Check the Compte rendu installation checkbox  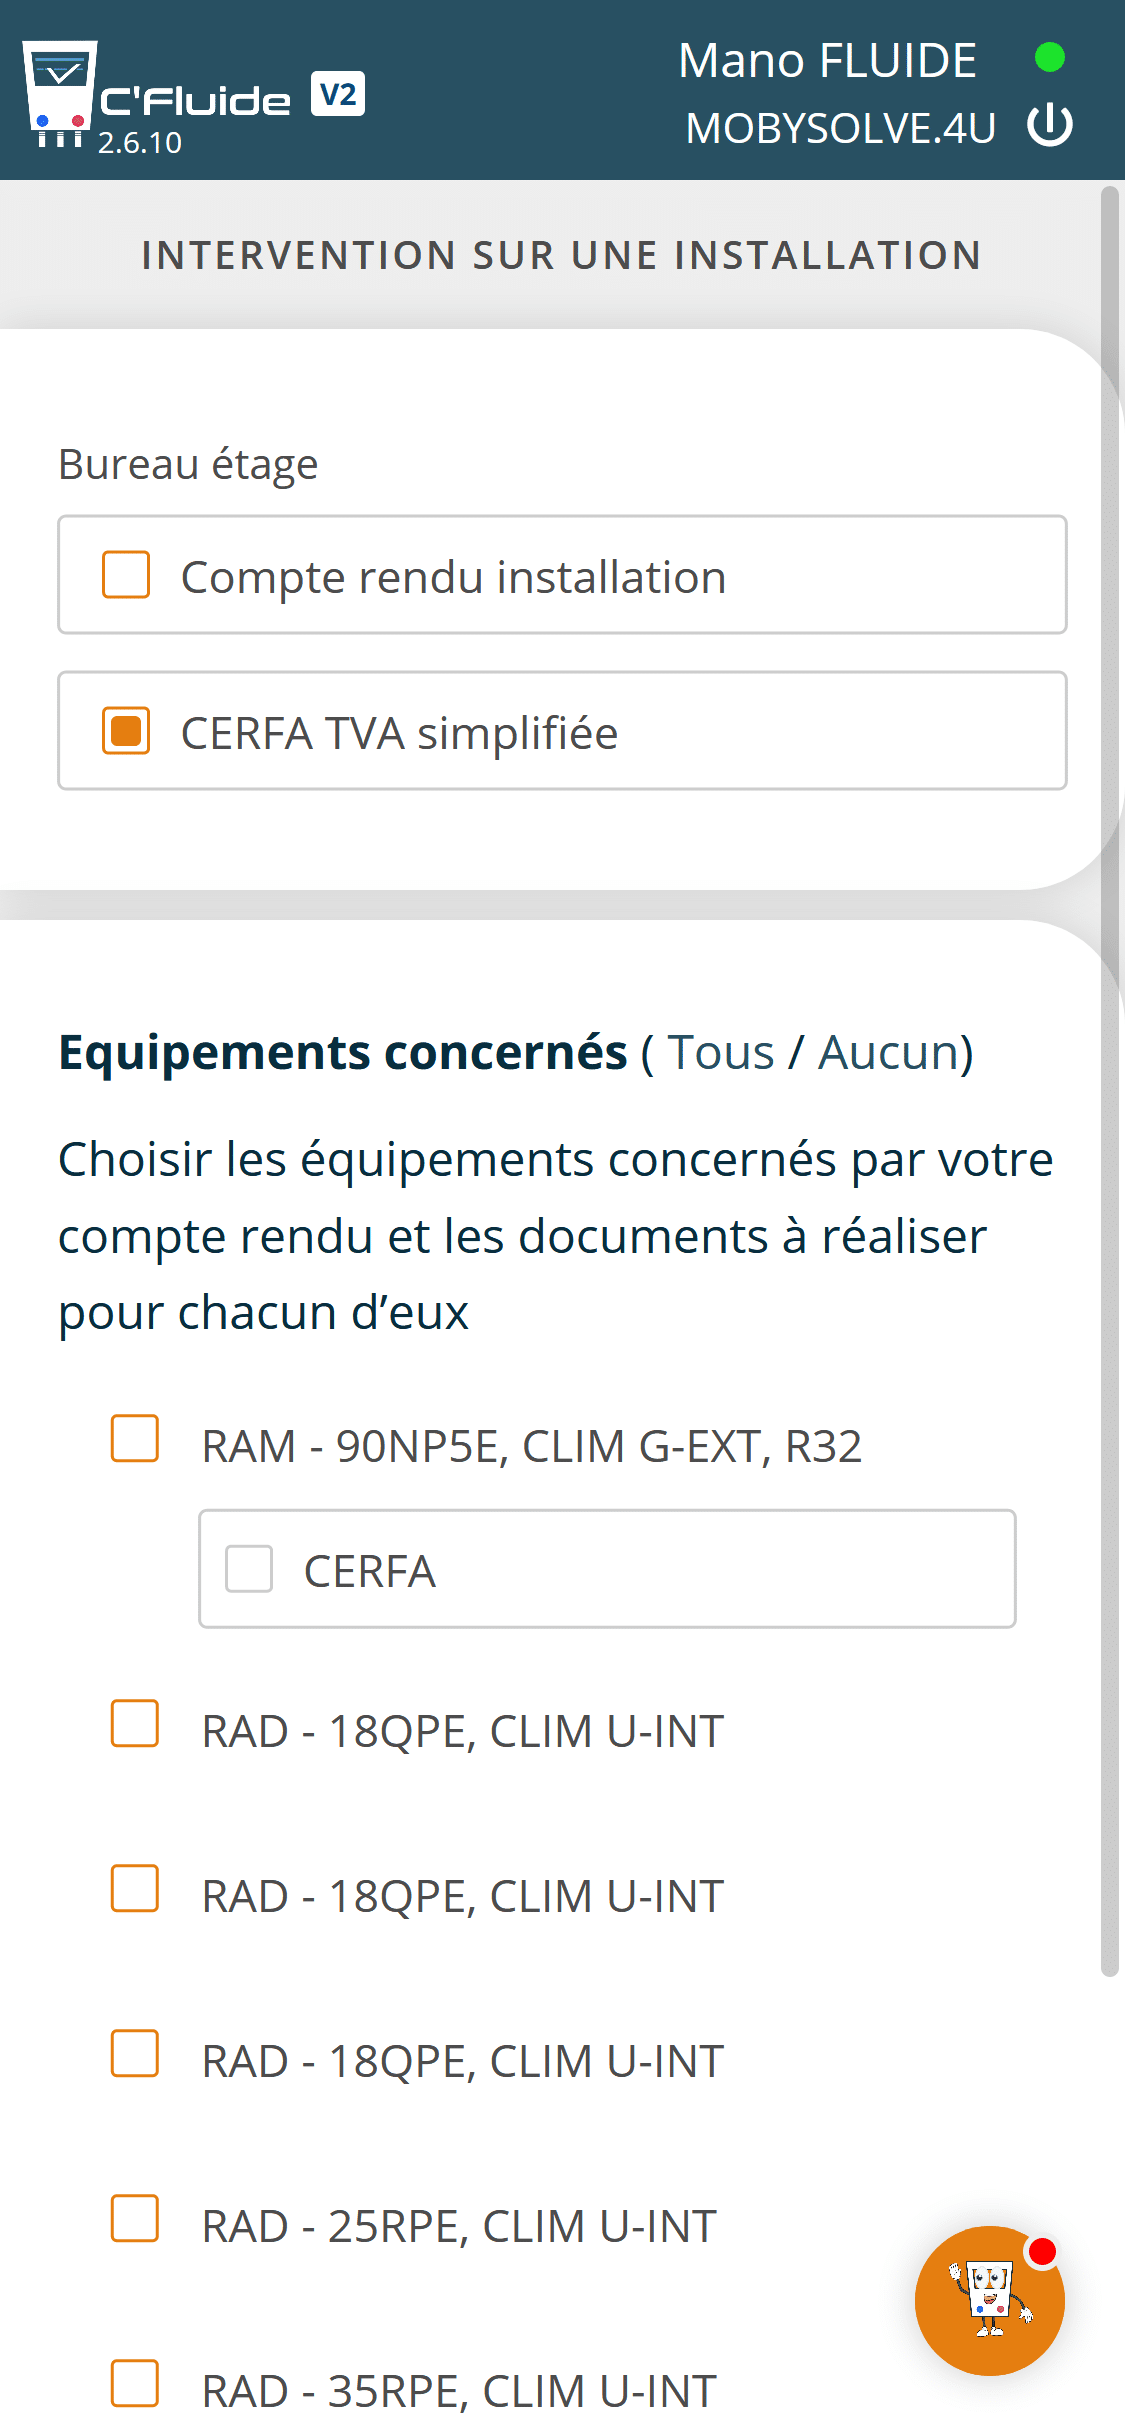[x=126, y=575]
